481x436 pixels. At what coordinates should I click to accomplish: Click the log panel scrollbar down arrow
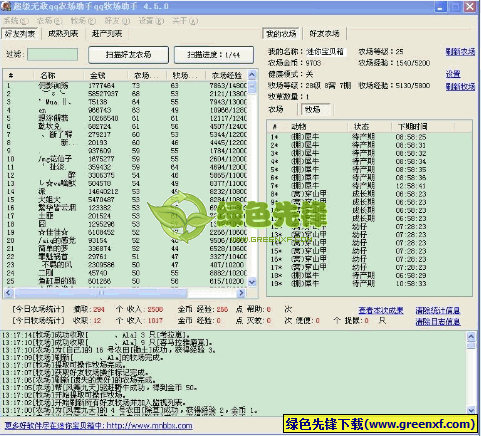point(471,410)
